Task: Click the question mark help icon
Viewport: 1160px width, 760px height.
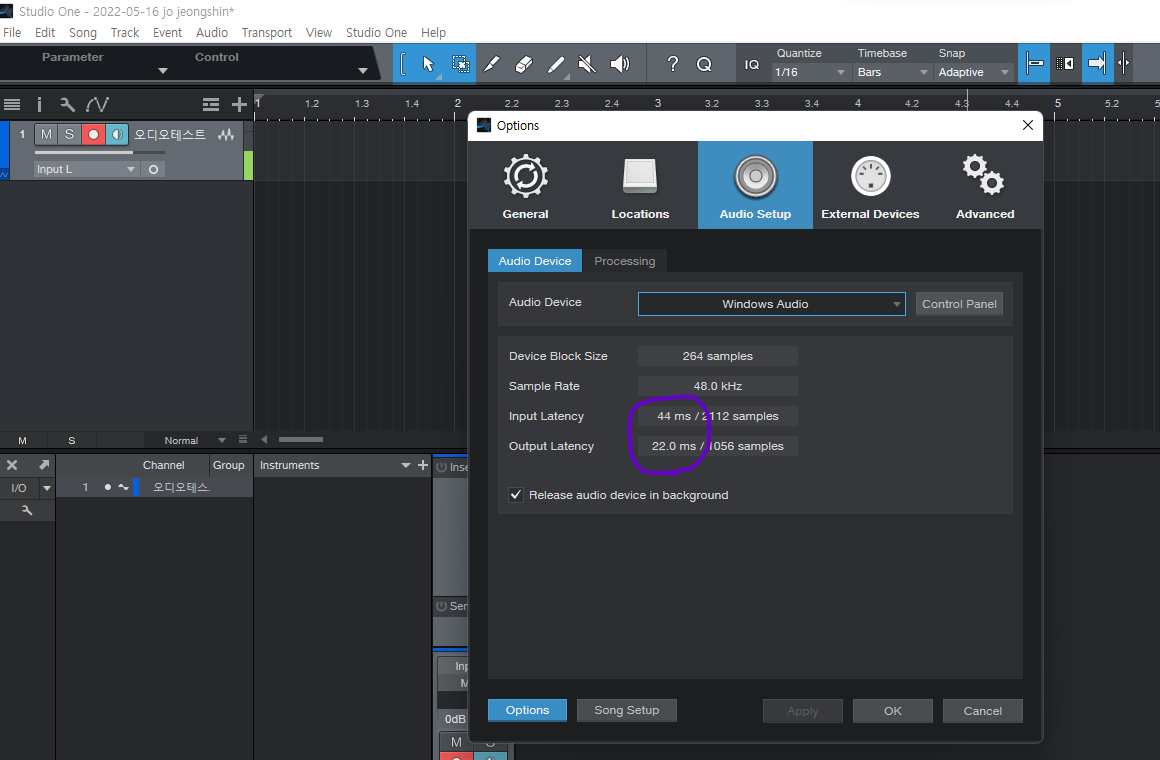Action: 672,64
